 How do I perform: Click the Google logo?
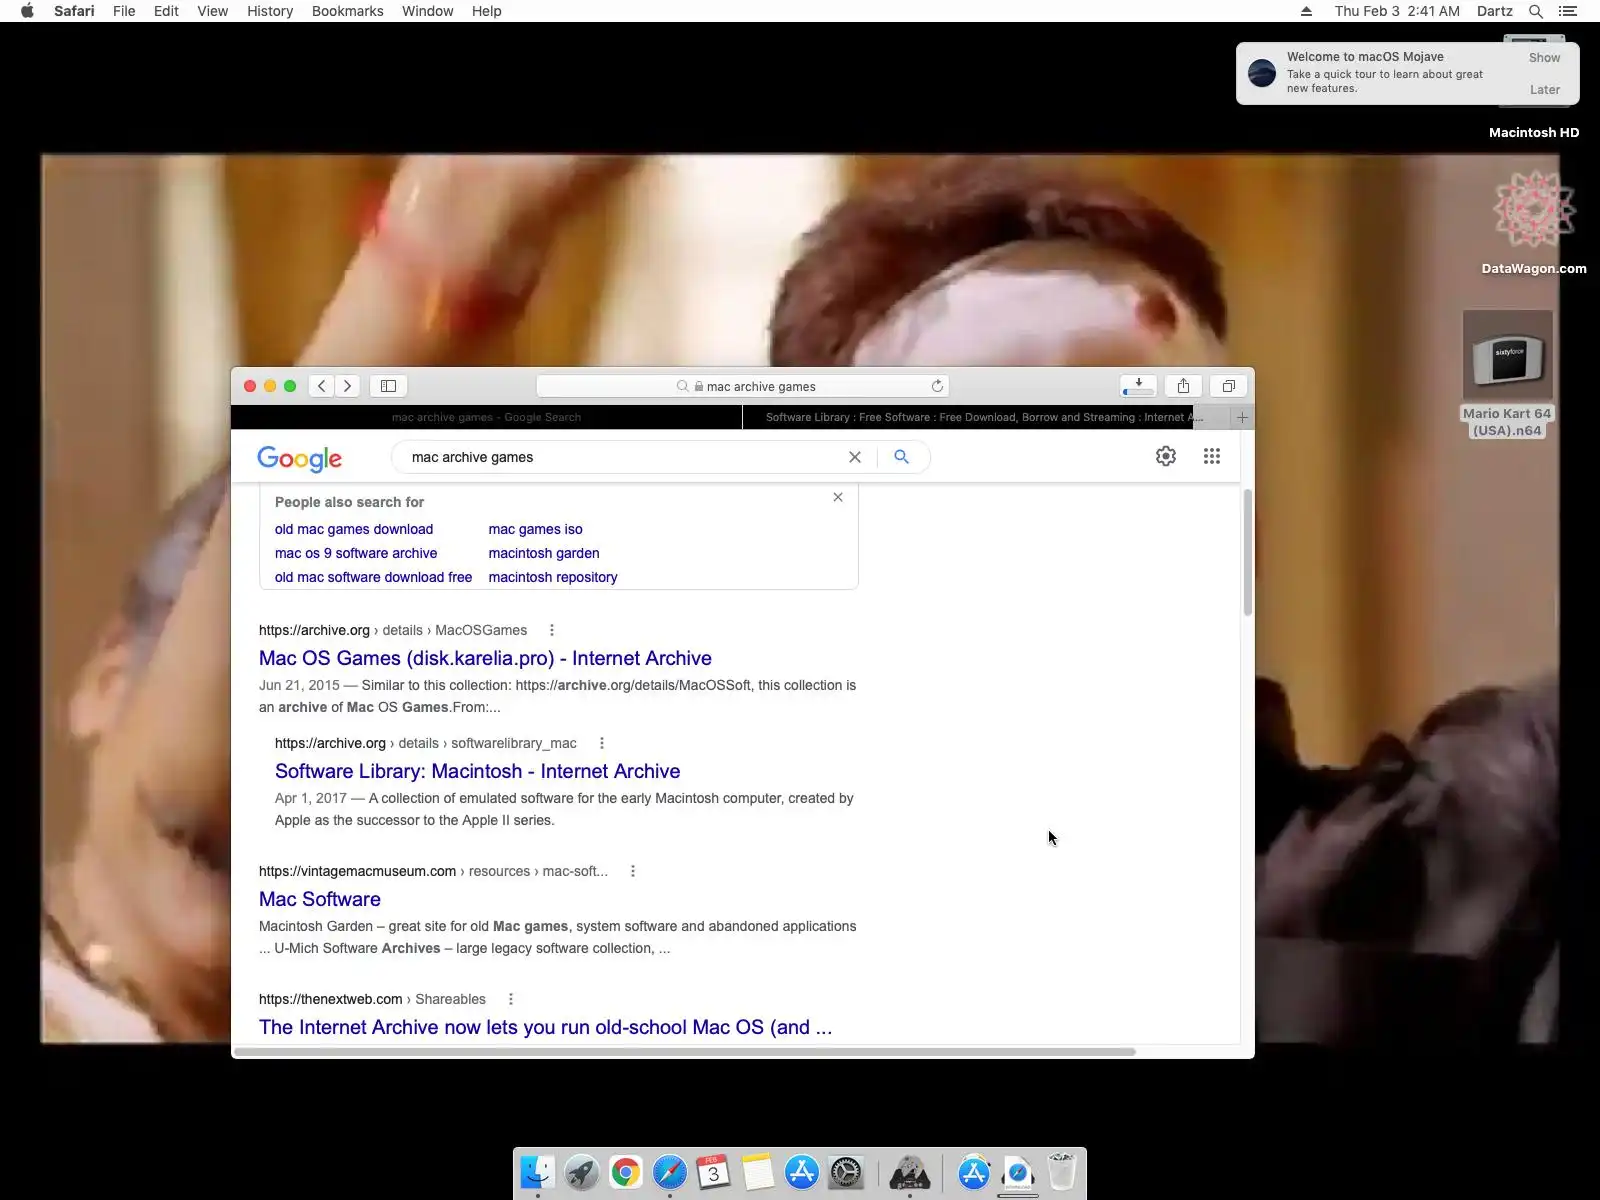click(x=300, y=458)
